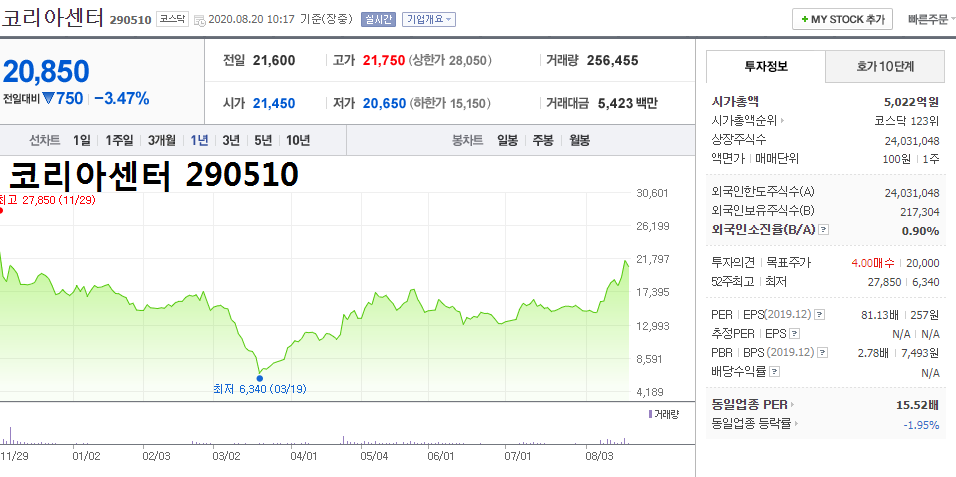This screenshot has height=477, width=956.
Task: Click the -3.47% change rate
Action: (x=121, y=98)
